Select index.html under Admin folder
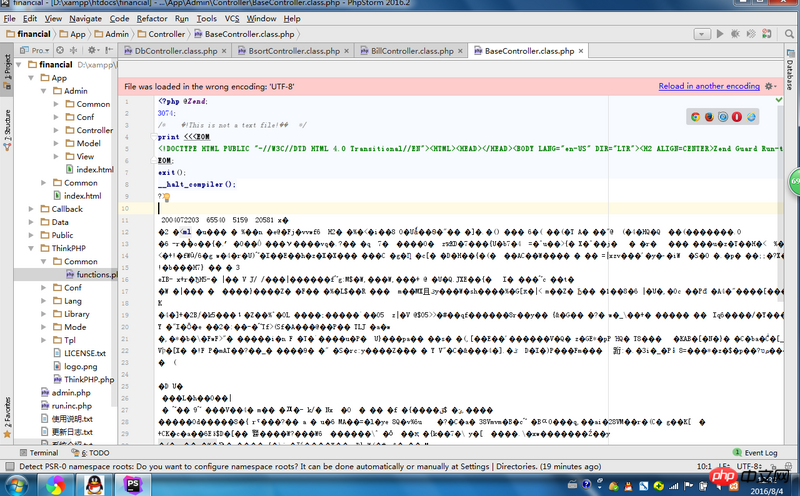The image size is (800, 496). pos(95,169)
